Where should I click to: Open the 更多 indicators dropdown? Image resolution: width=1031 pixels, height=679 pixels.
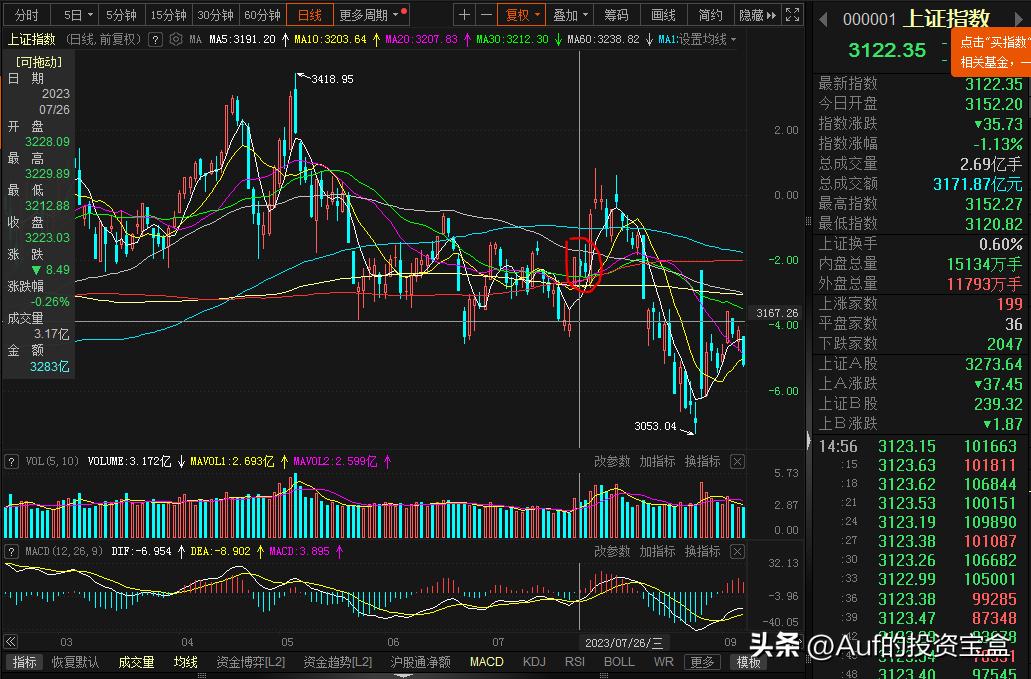coord(702,662)
